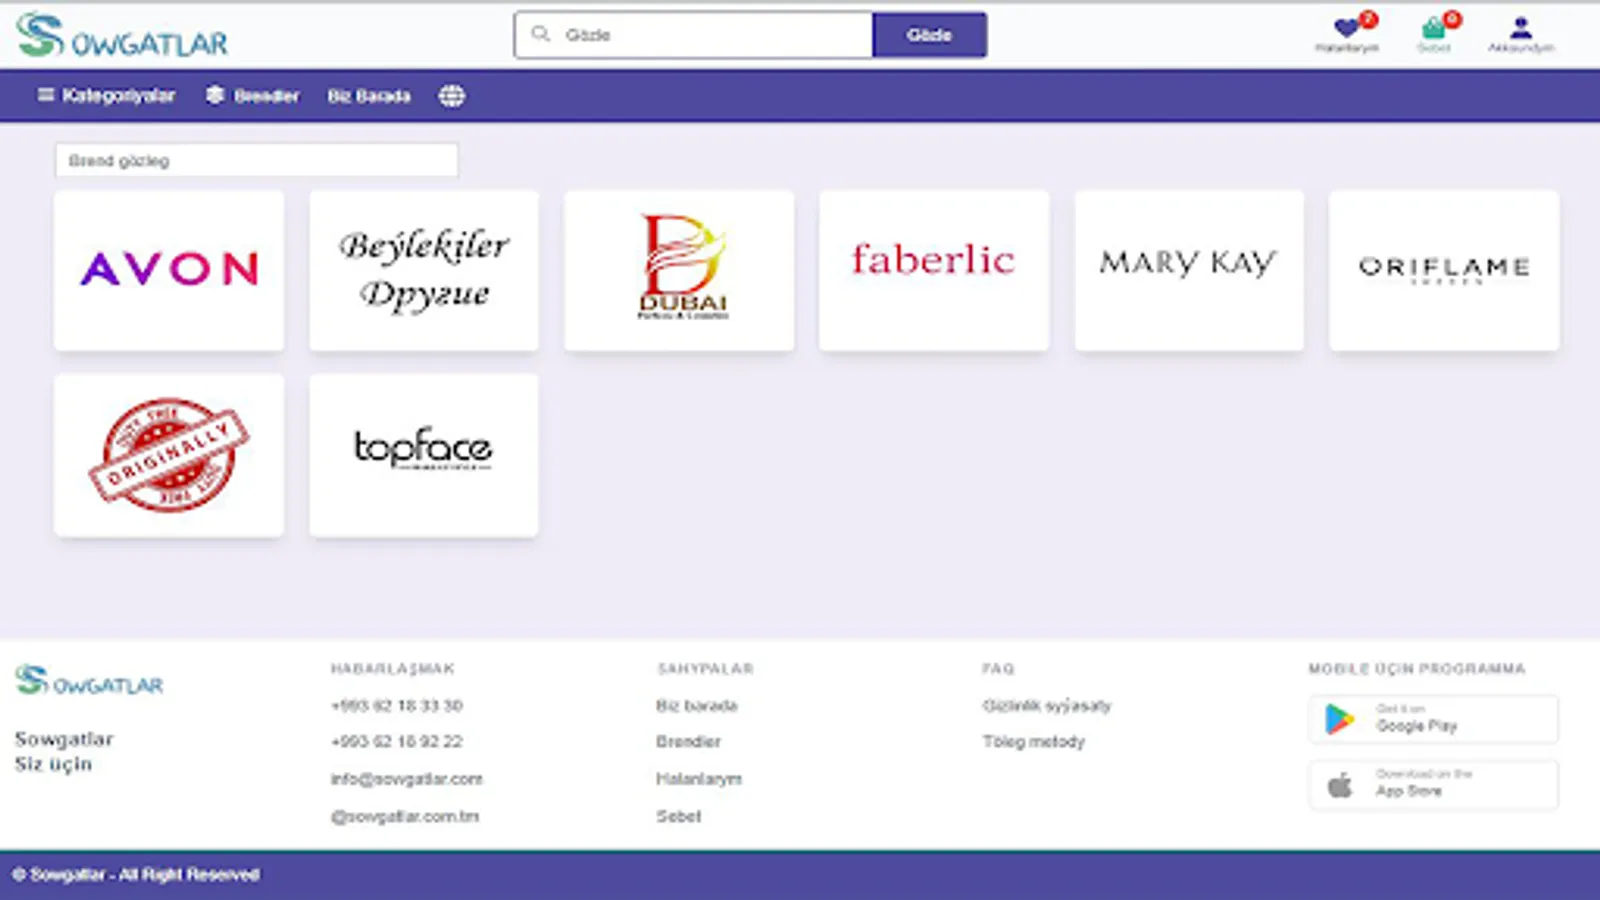1600x900 pixels.
Task: Click the Sowgatlar logo in the footer
Action: pos(89,682)
